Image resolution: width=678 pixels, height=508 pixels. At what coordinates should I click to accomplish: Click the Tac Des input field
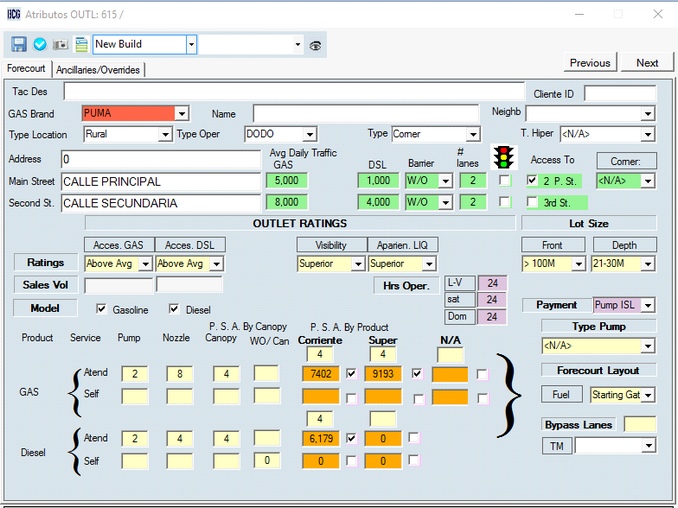(294, 91)
